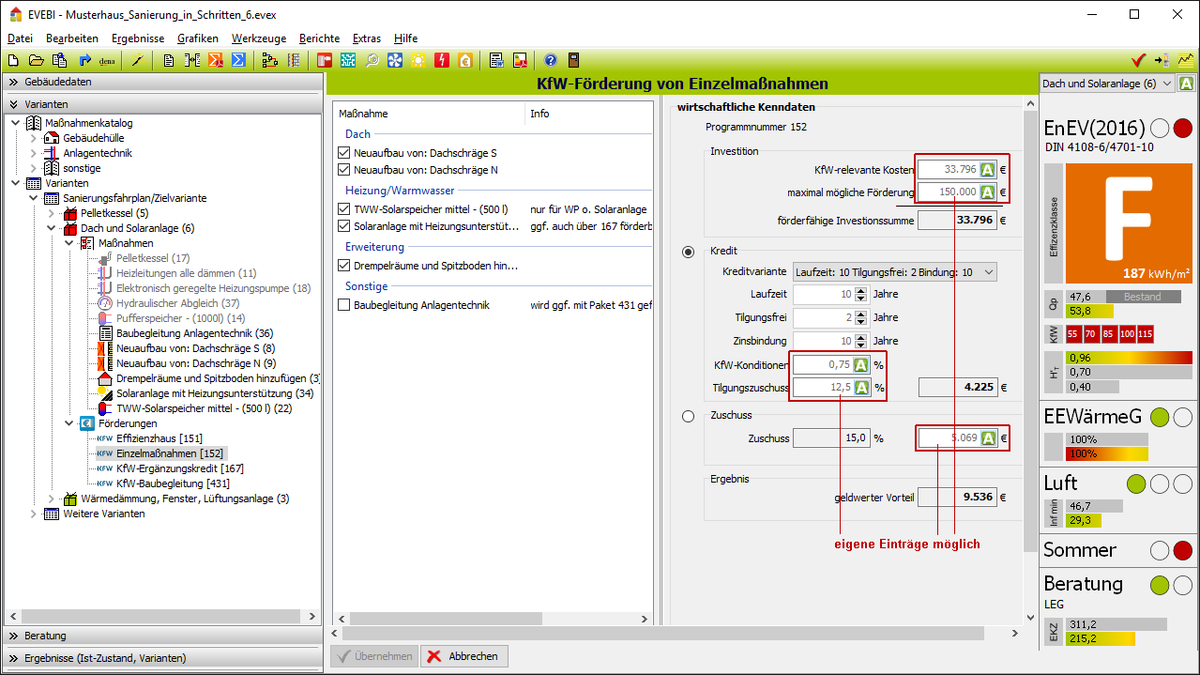1200x675 pixels.
Task: Click the KfW-relevante Kosten input field
Action: pos(948,169)
